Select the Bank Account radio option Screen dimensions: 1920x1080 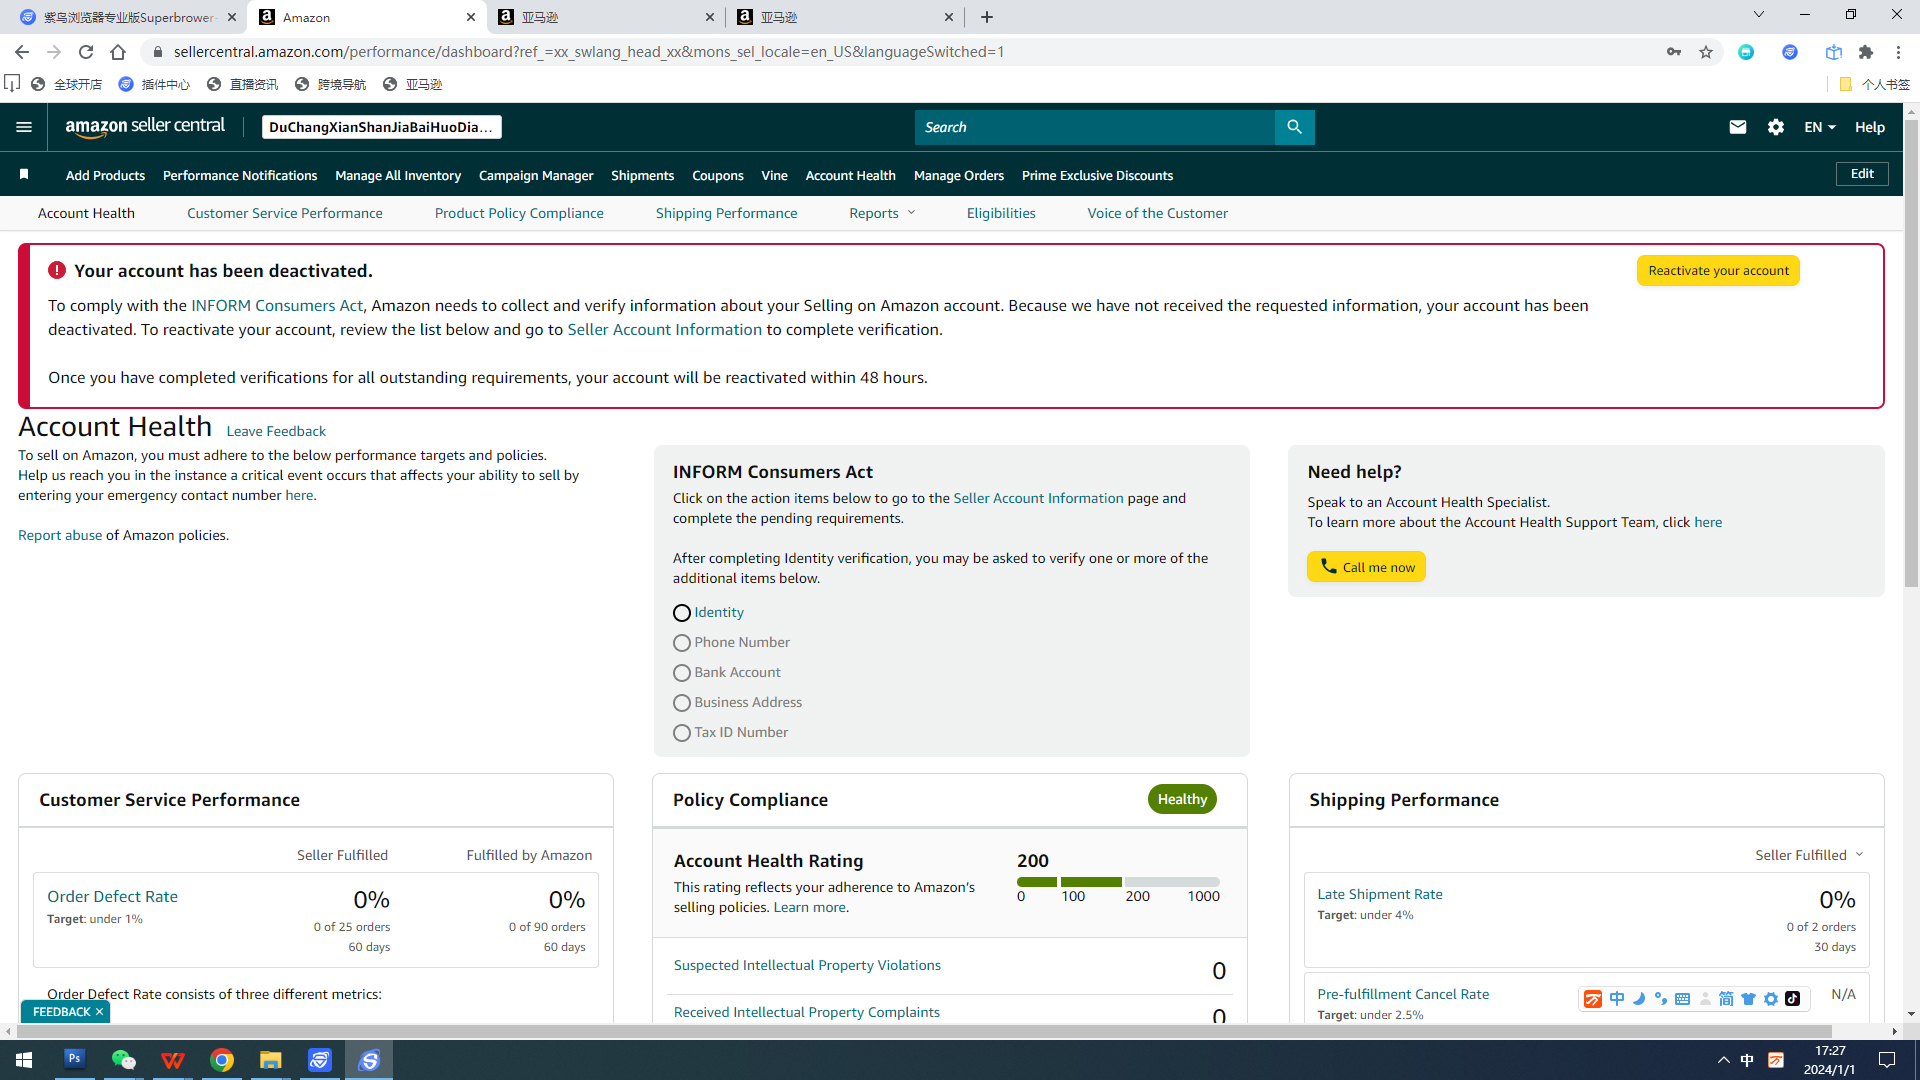[682, 673]
